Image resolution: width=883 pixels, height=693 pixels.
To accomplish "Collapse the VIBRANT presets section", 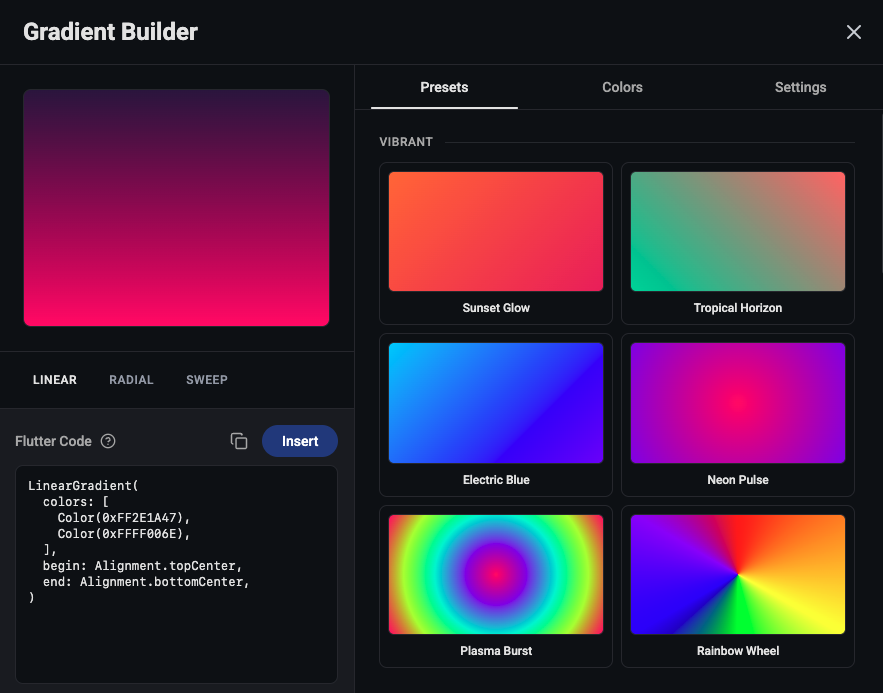I will pyautogui.click(x=406, y=141).
